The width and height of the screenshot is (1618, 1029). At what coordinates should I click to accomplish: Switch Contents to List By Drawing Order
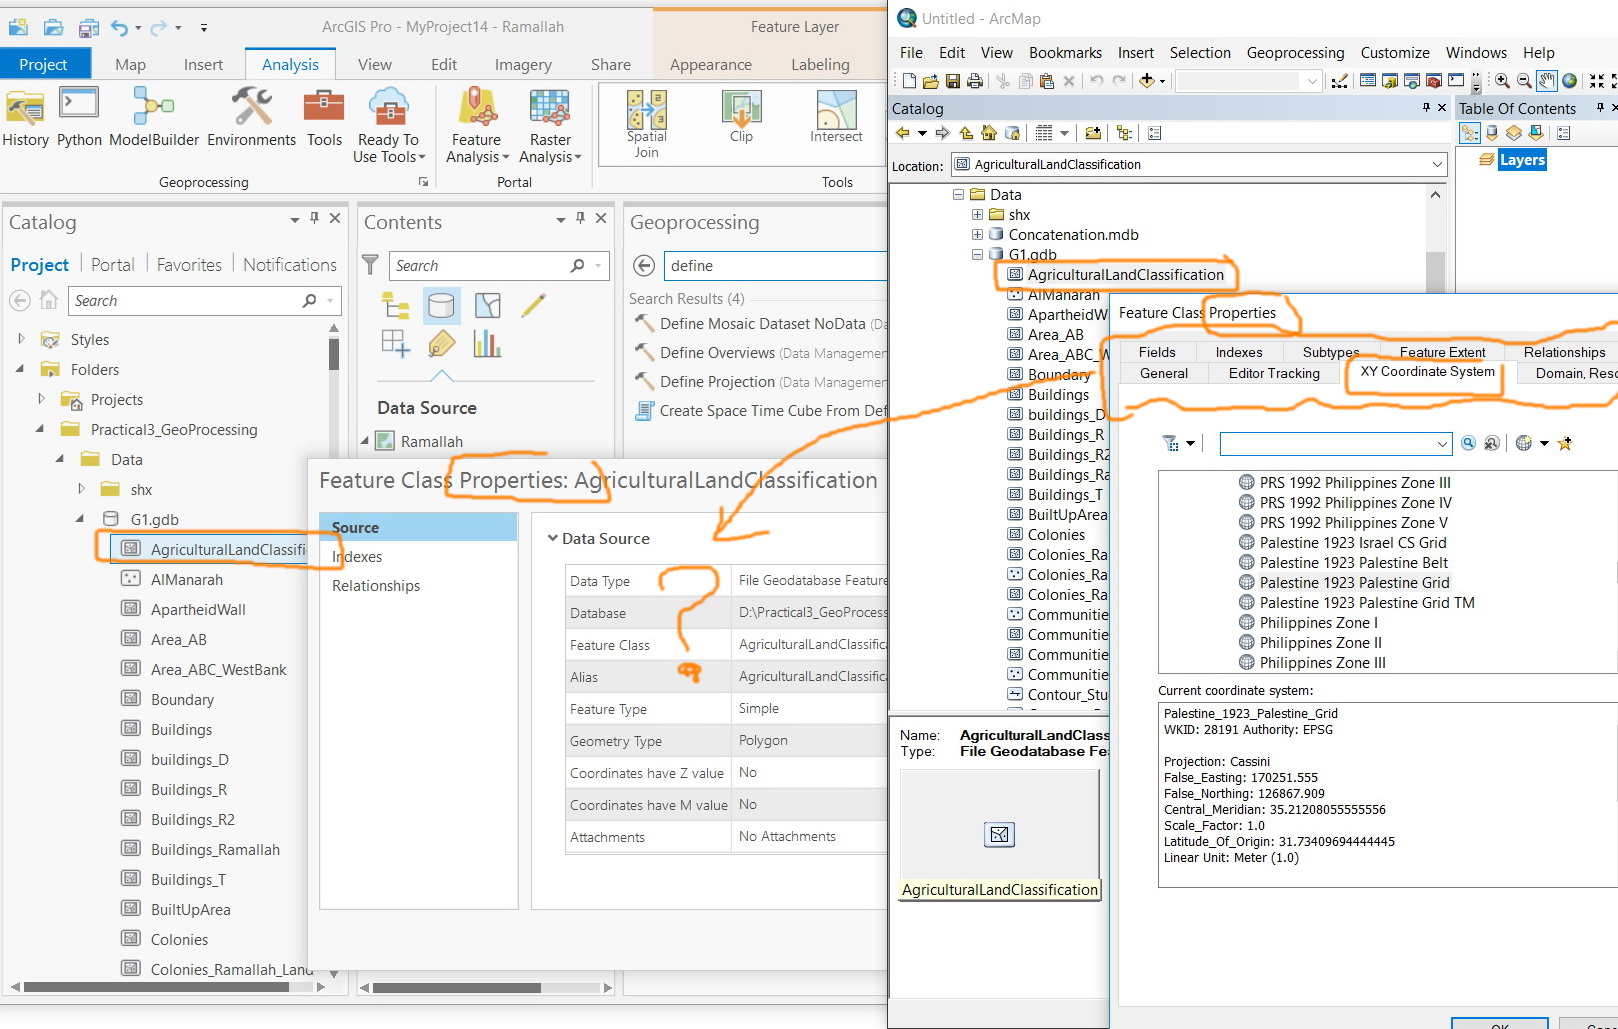tap(396, 305)
